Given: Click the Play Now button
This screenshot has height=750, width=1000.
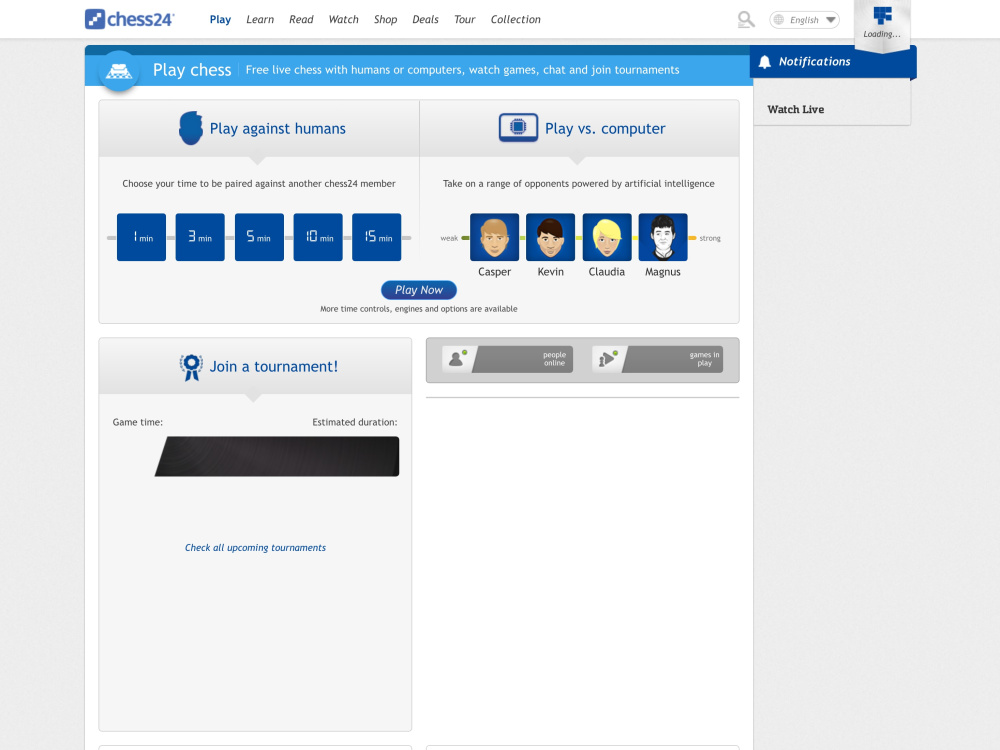Looking at the screenshot, I should [x=419, y=290].
